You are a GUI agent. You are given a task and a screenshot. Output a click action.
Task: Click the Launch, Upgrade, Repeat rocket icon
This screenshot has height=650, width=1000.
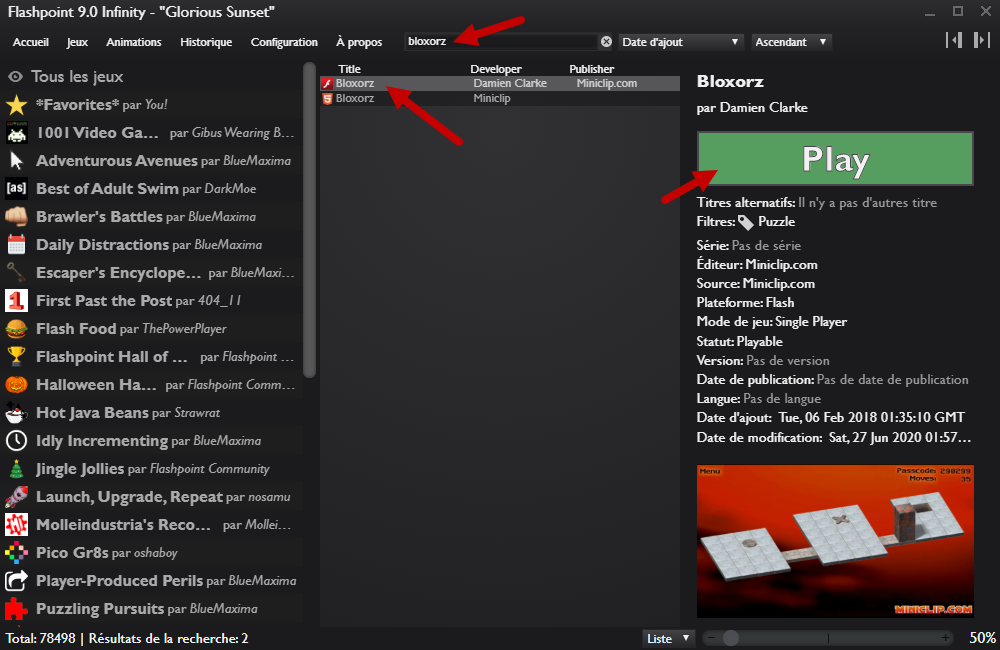[17, 497]
